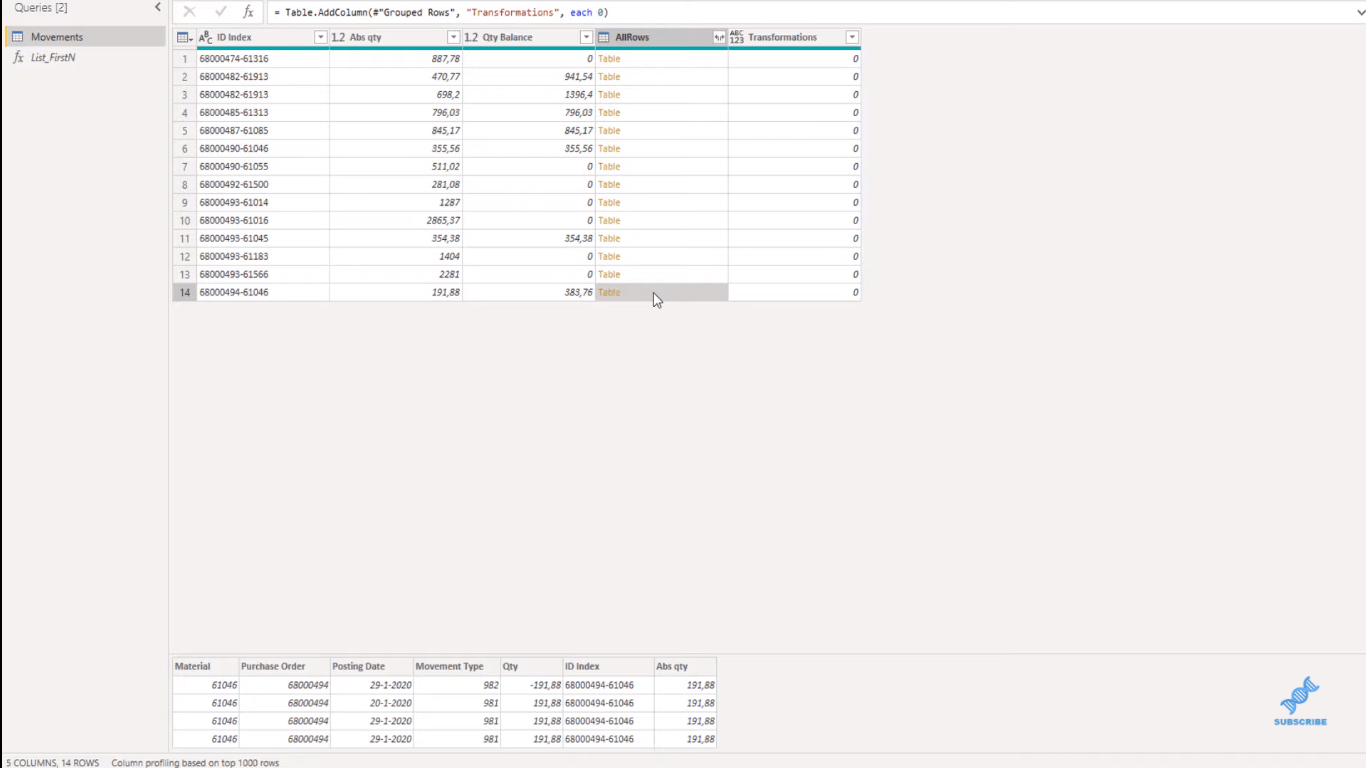This screenshot has width=1366, height=768.
Task: Collapse the Queries pane with the chevron
Action: 157,7
